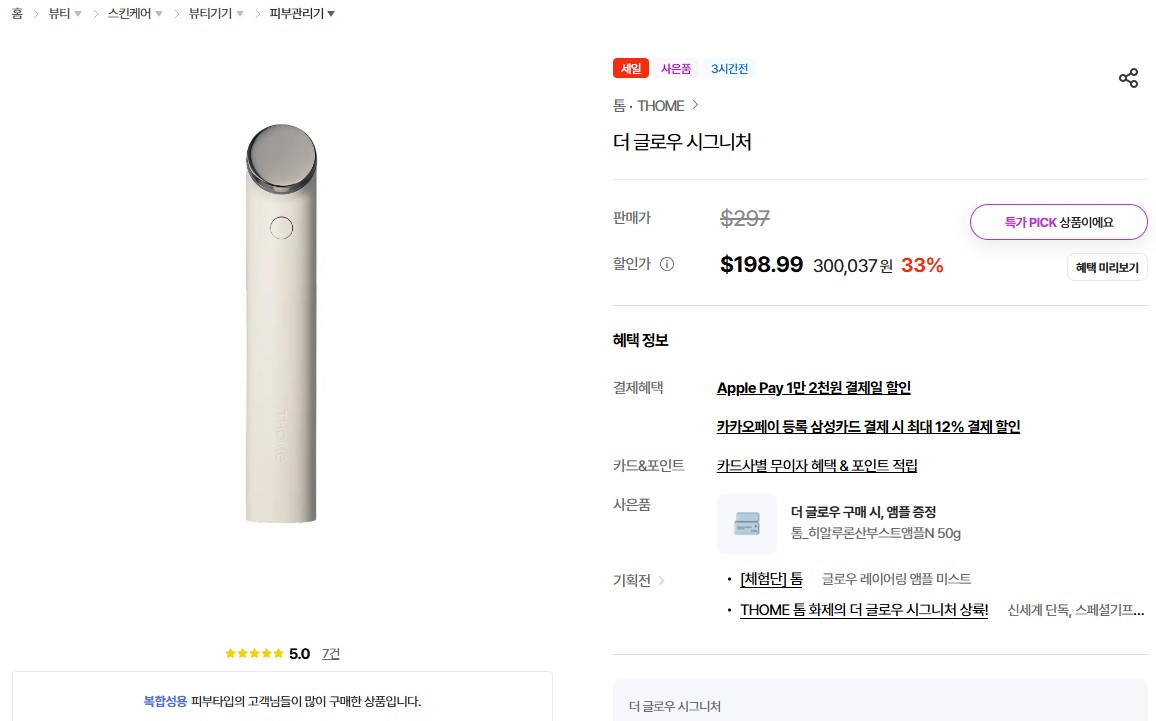The height and width of the screenshot is (721, 1156).
Task: Open the 피부관리기 category dropdown
Action: (x=331, y=14)
